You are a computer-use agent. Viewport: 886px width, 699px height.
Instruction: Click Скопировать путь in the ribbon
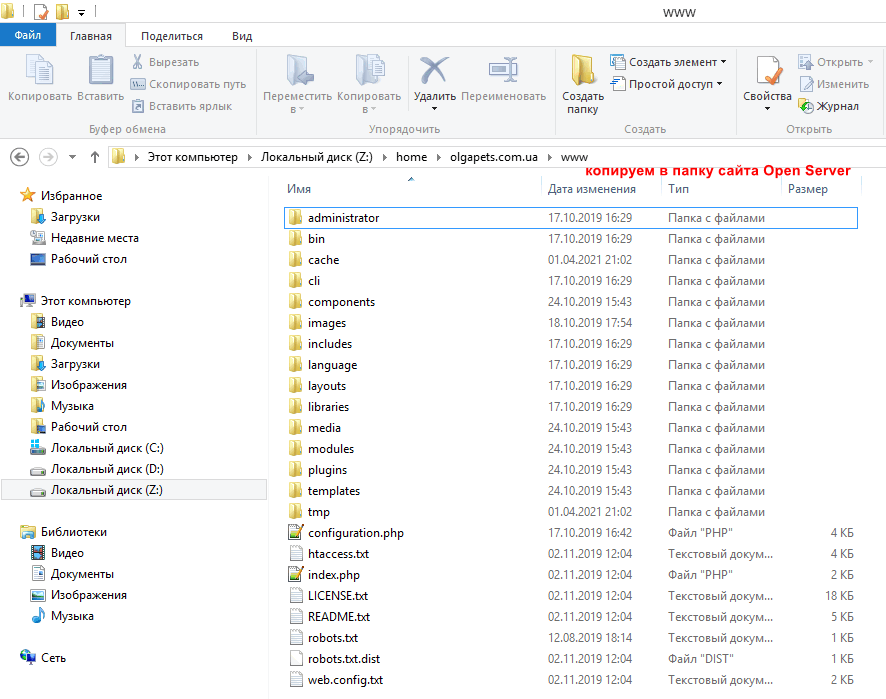coord(188,84)
